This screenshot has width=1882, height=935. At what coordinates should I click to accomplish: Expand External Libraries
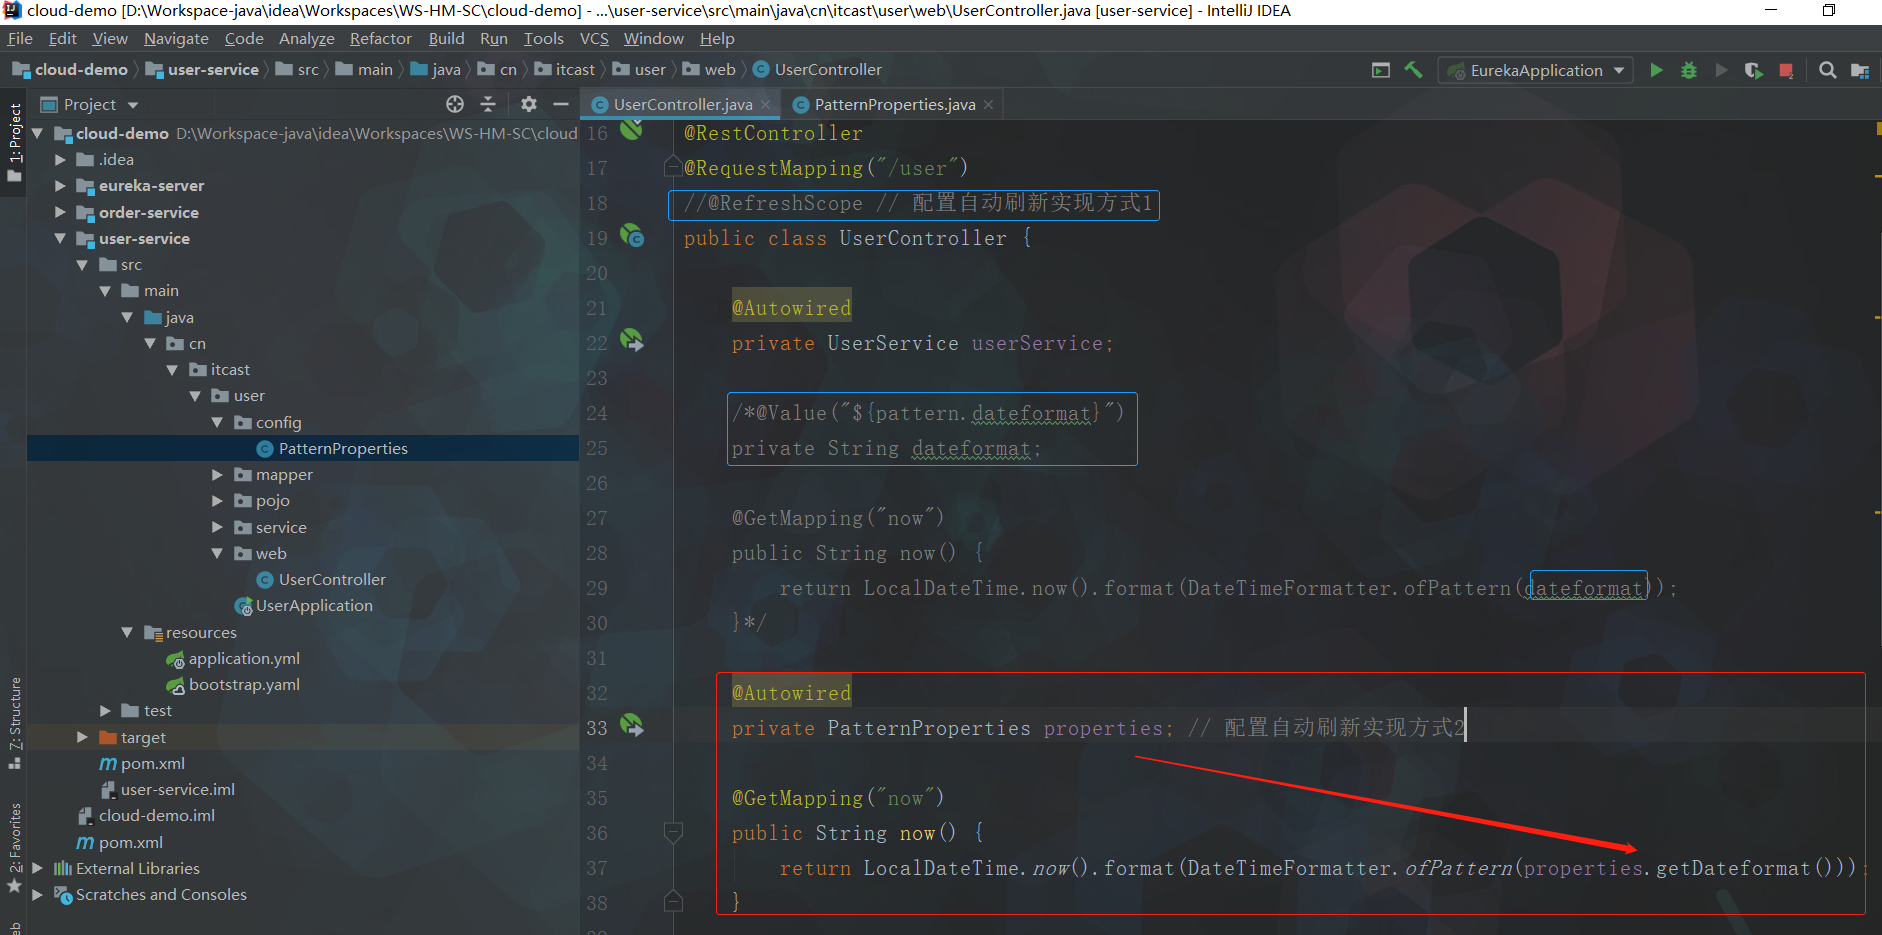[38, 868]
